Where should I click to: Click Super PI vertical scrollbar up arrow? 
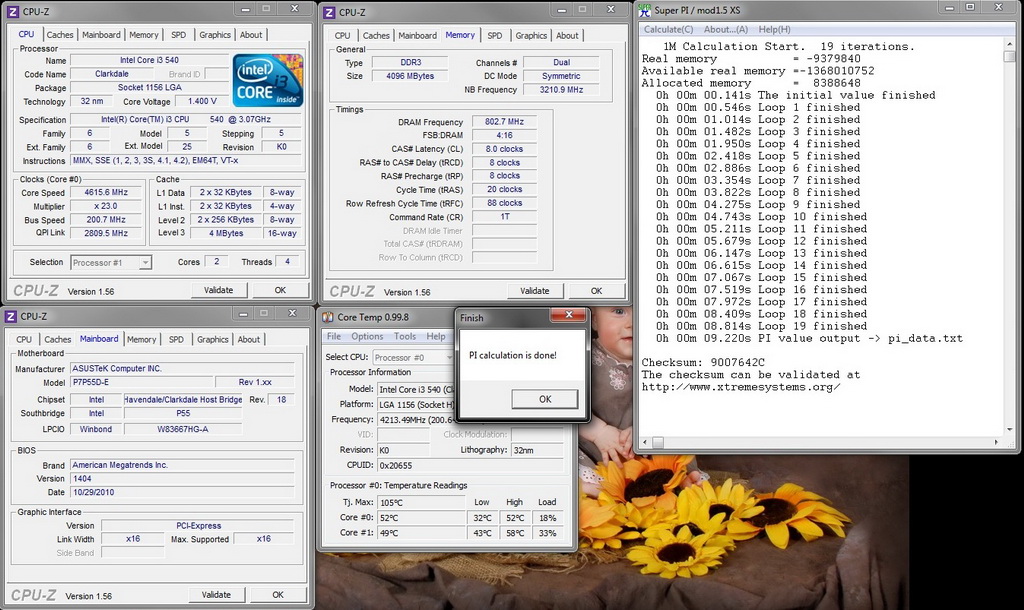pos(1009,46)
